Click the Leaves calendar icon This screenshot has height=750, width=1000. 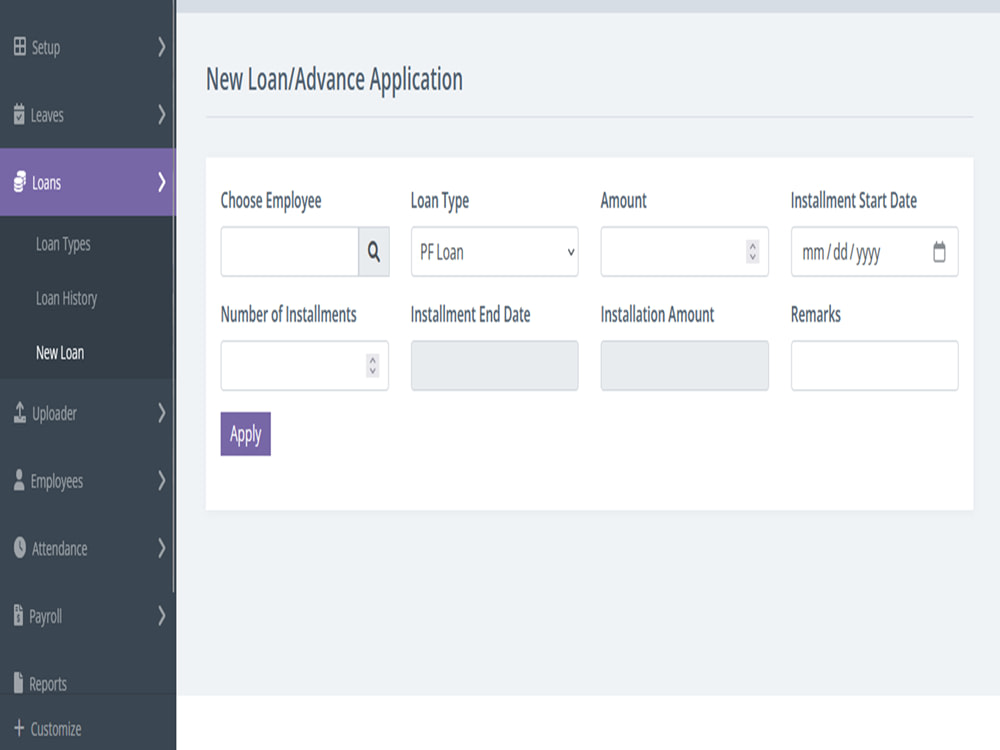19,115
